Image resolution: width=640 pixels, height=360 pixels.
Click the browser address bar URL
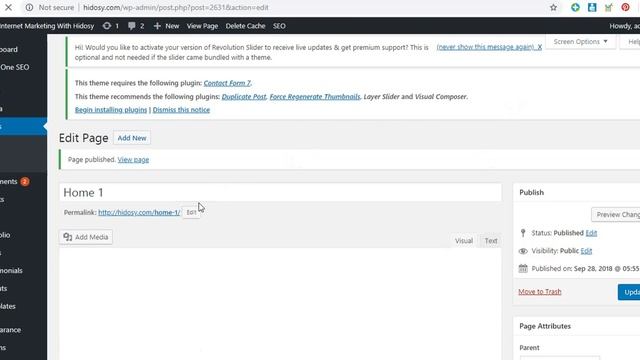click(x=176, y=7)
